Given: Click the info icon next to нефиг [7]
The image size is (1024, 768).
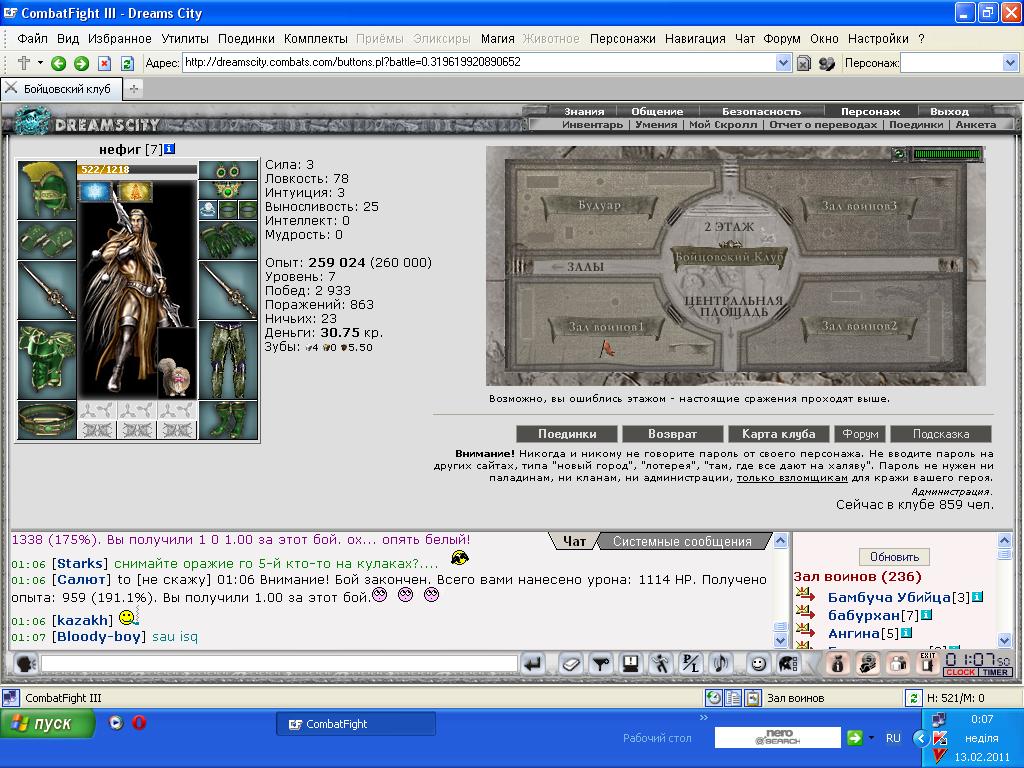Looking at the screenshot, I should click(169, 149).
